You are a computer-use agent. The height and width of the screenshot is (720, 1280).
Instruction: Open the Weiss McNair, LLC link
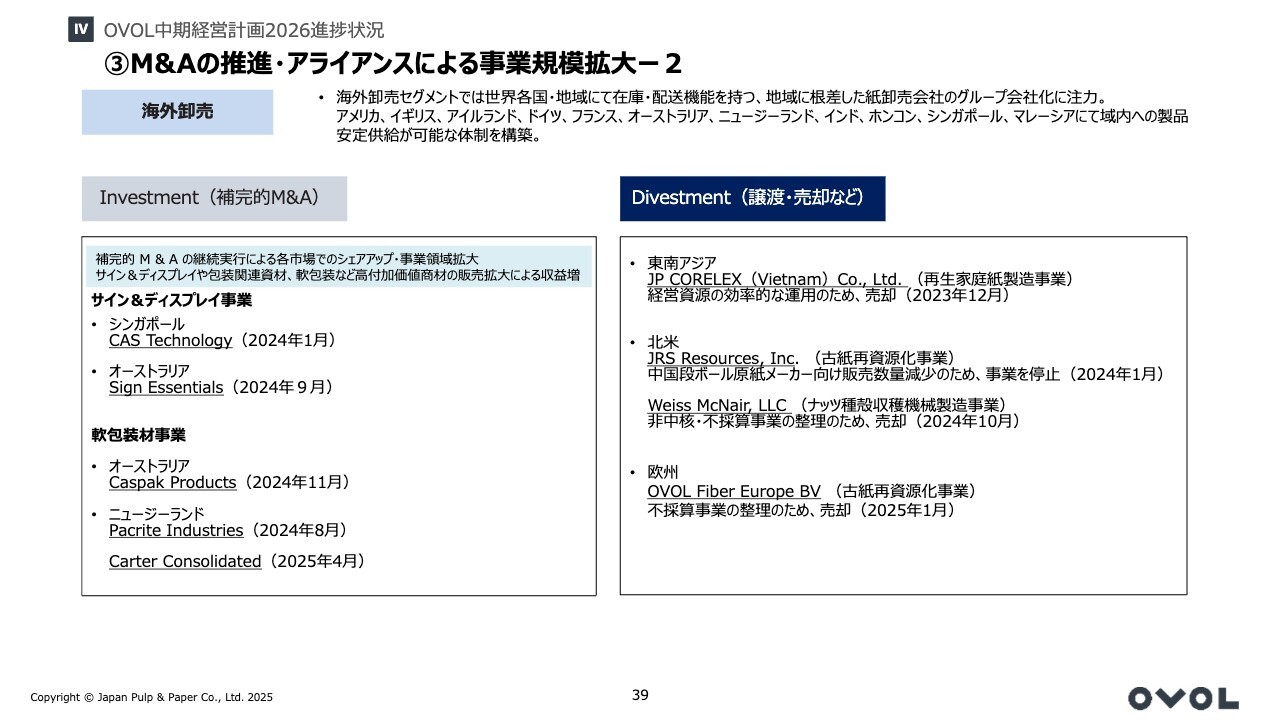tap(717, 405)
